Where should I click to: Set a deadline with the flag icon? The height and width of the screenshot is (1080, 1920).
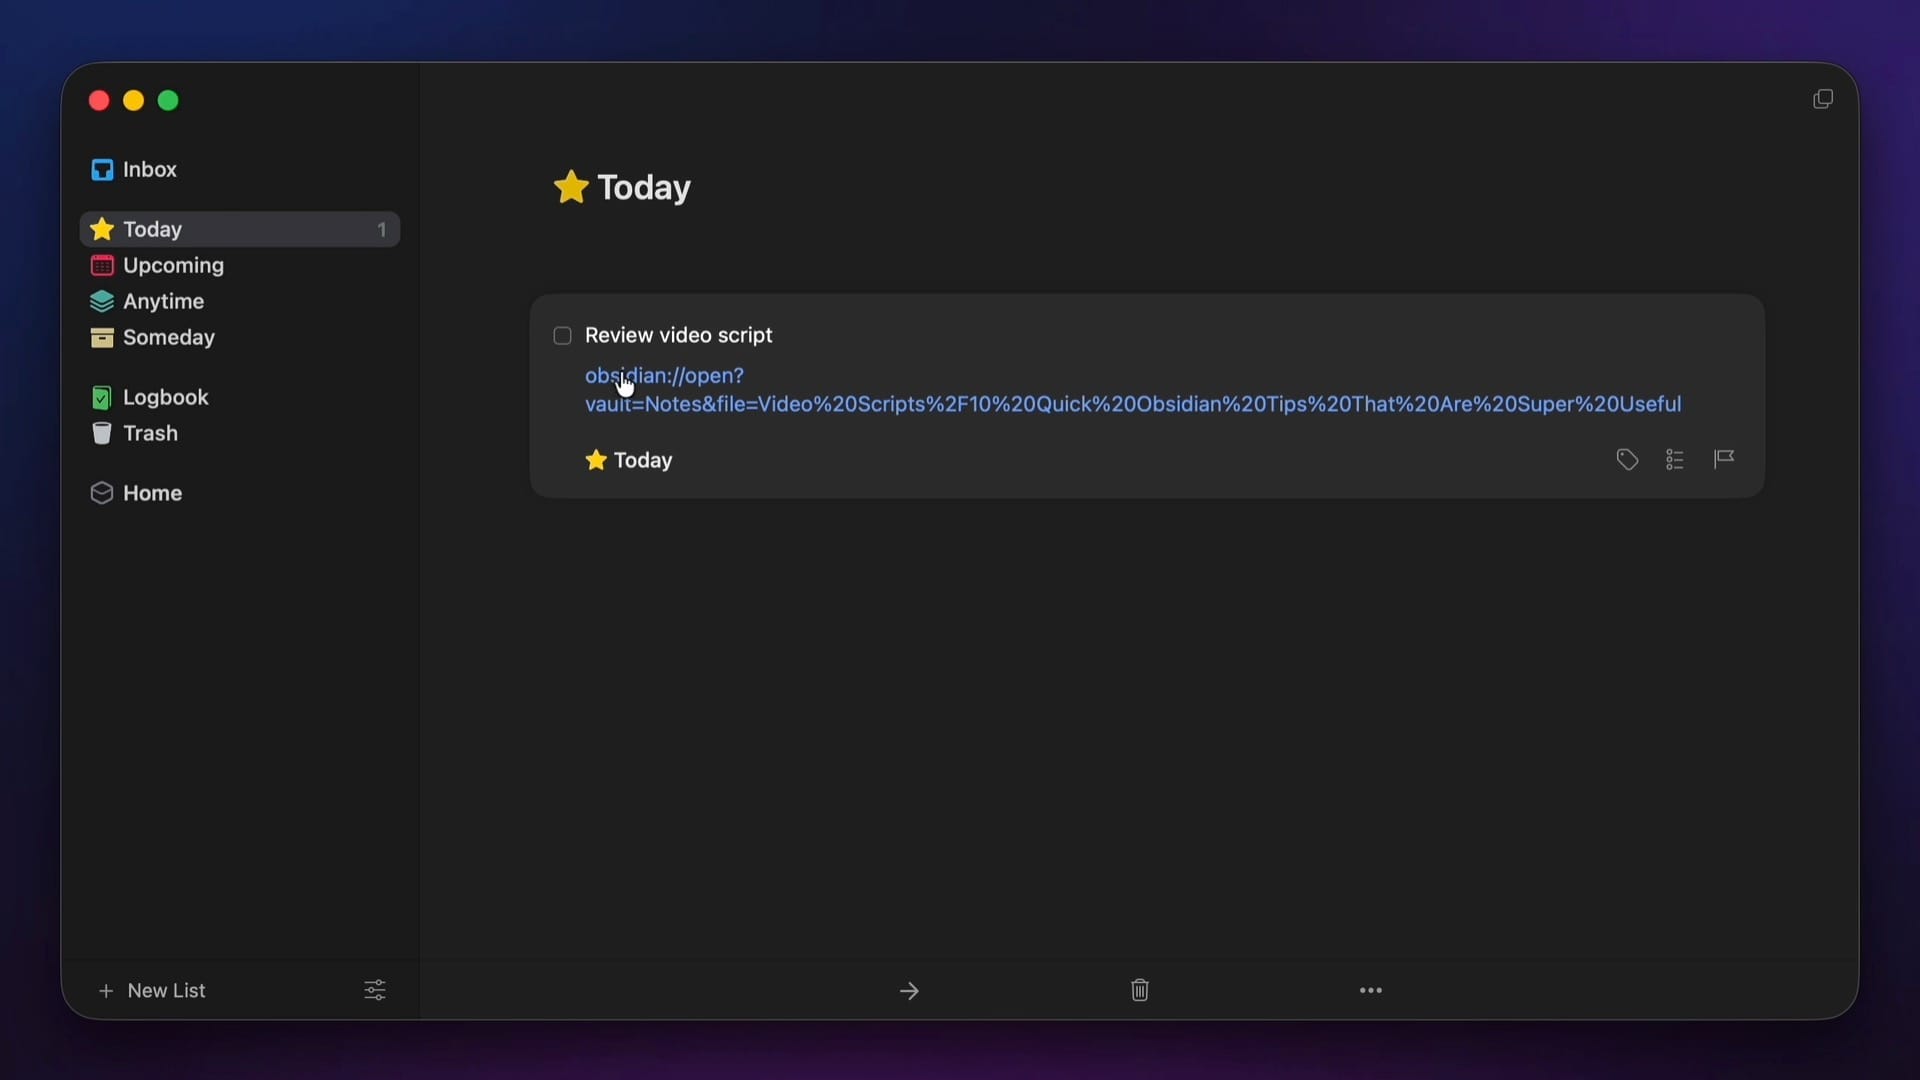(x=1724, y=459)
